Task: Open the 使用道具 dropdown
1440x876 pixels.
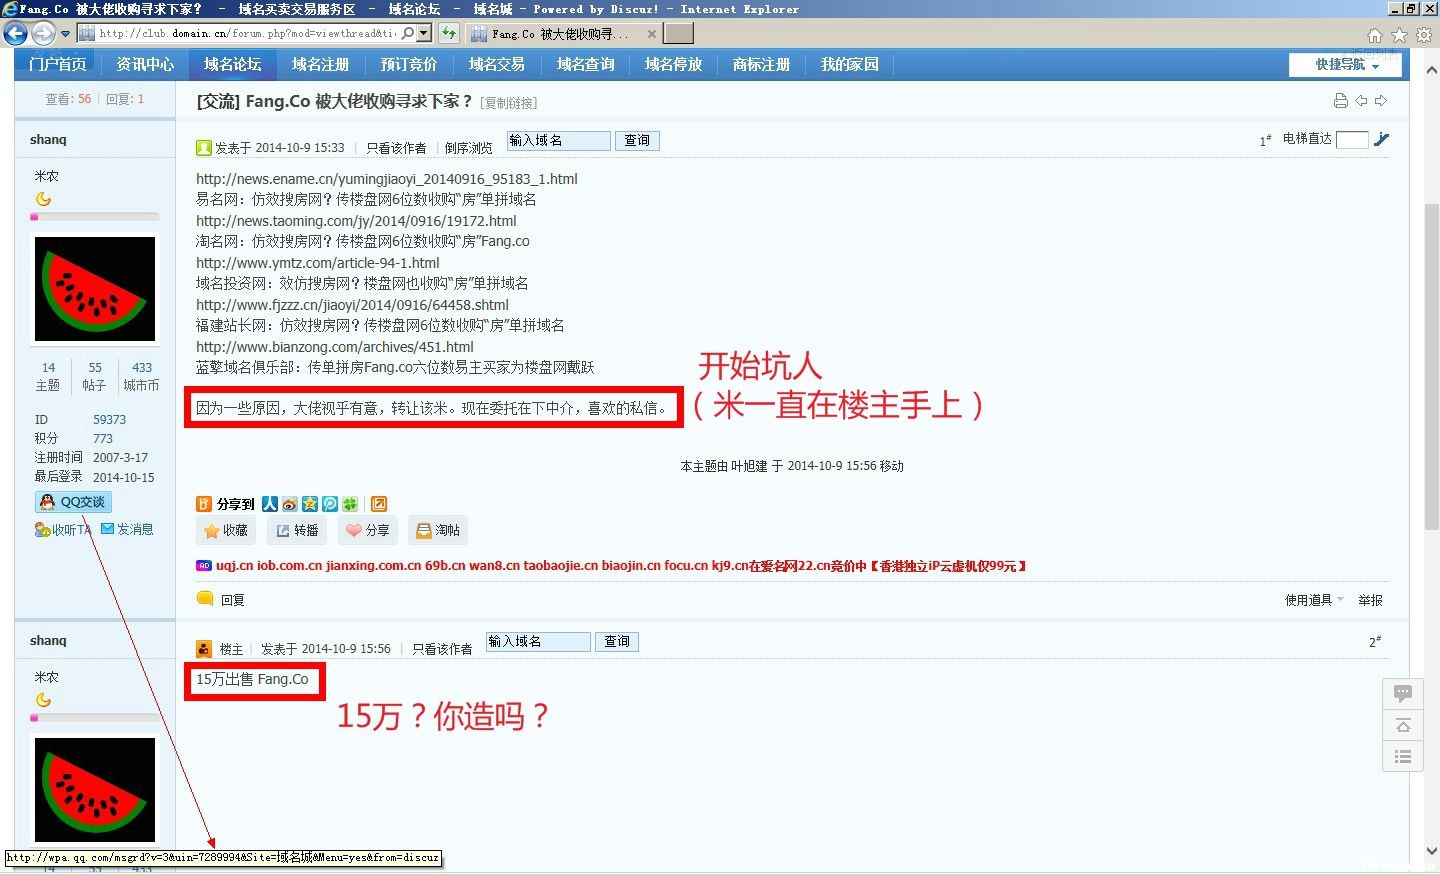Action: click(1311, 599)
